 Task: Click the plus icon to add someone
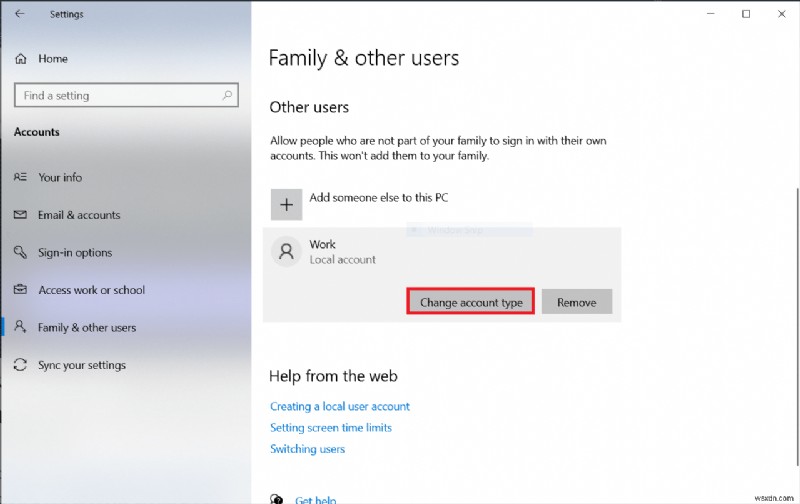point(286,205)
